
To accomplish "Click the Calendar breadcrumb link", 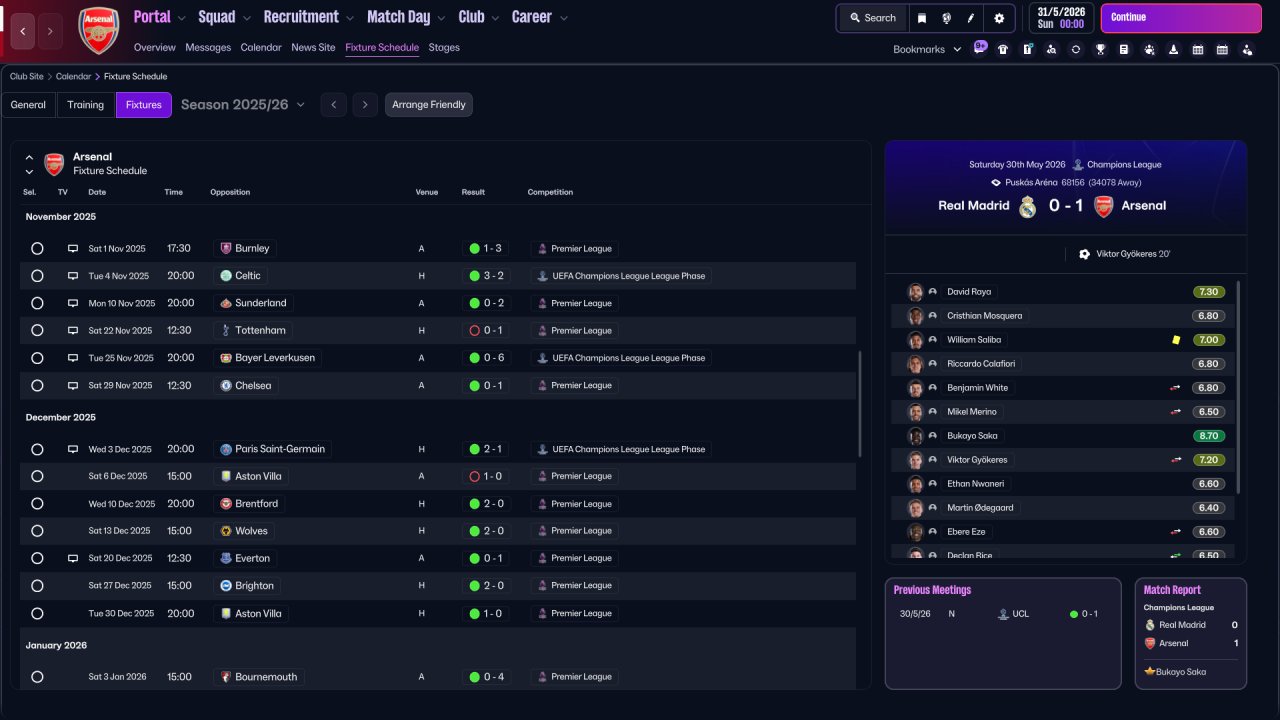I will pyautogui.click(x=73, y=76).
